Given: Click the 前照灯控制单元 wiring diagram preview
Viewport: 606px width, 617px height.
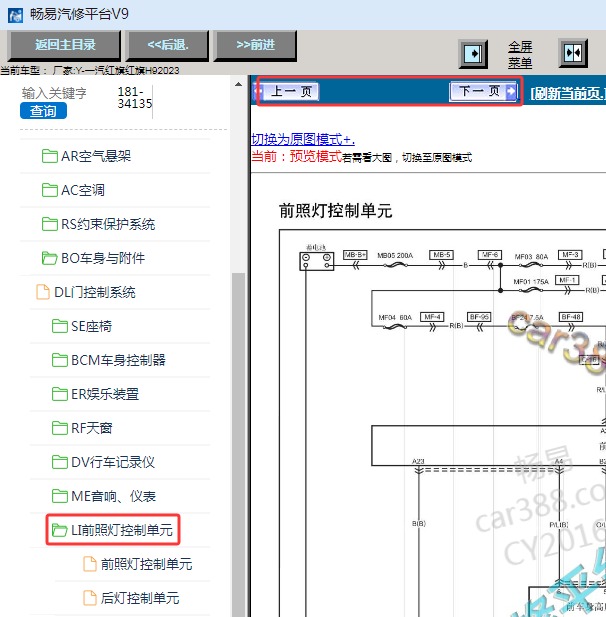Looking at the screenshot, I should [442, 423].
